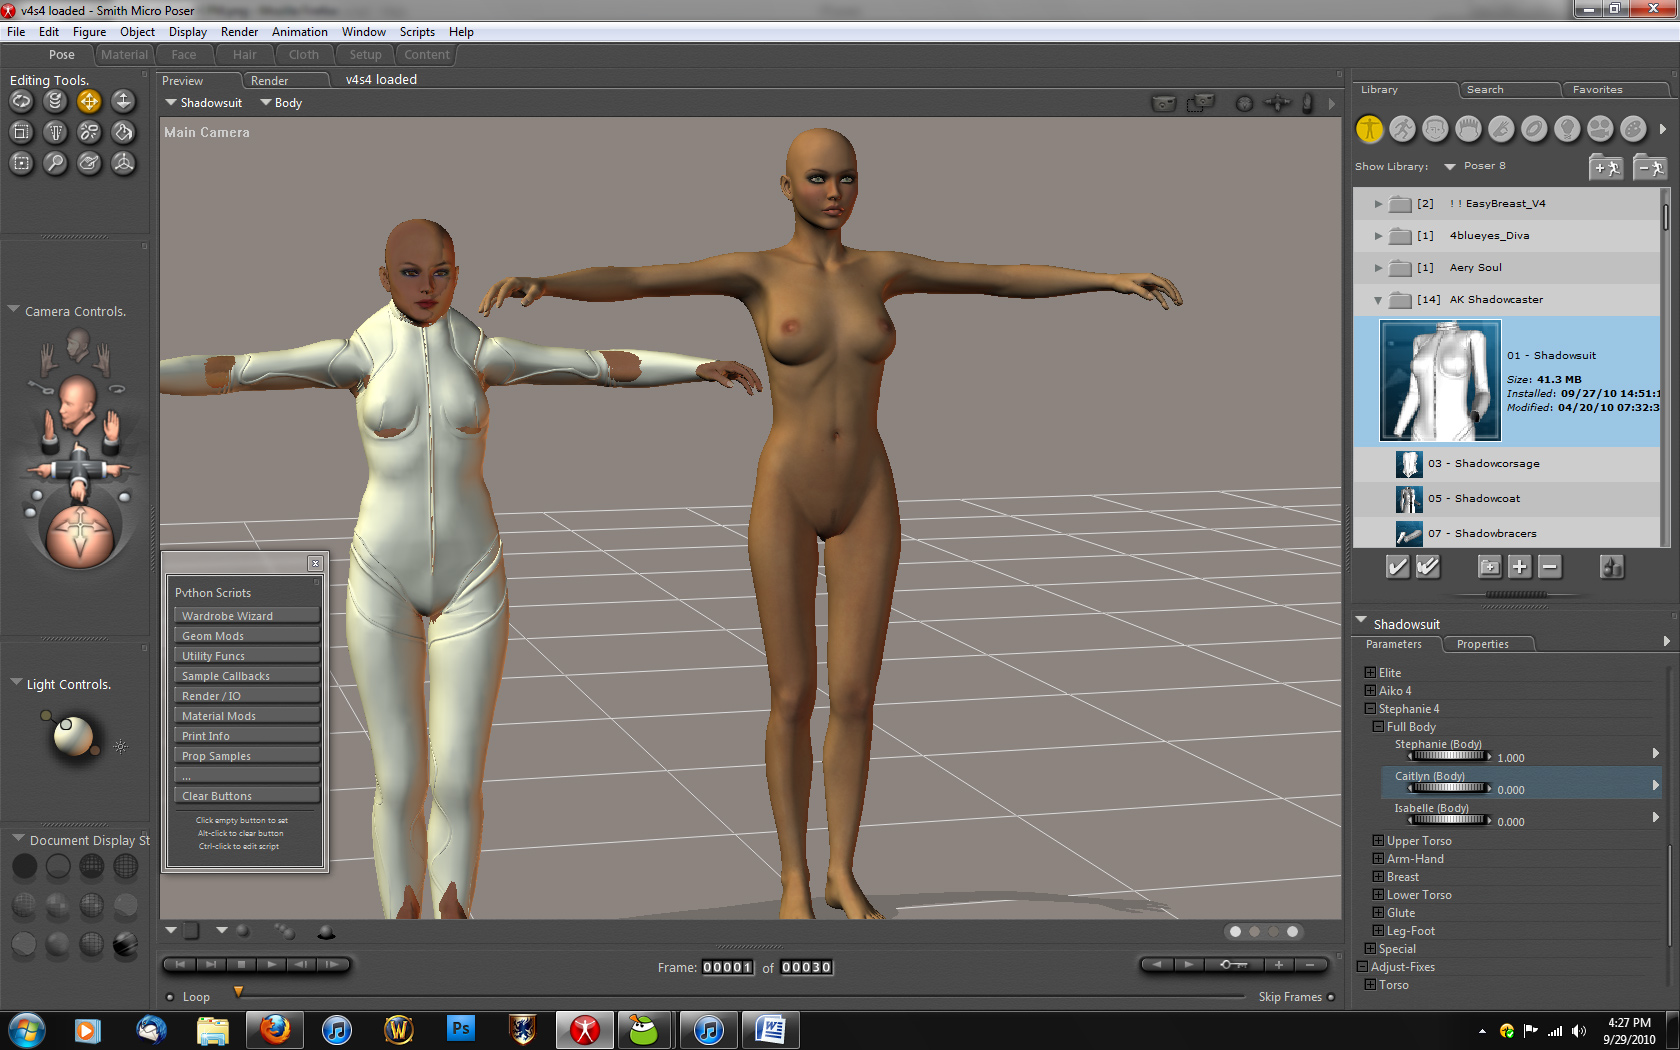This screenshot has width=1680, height=1050.
Task: Open the Cameras library category
Action: 1600,128
